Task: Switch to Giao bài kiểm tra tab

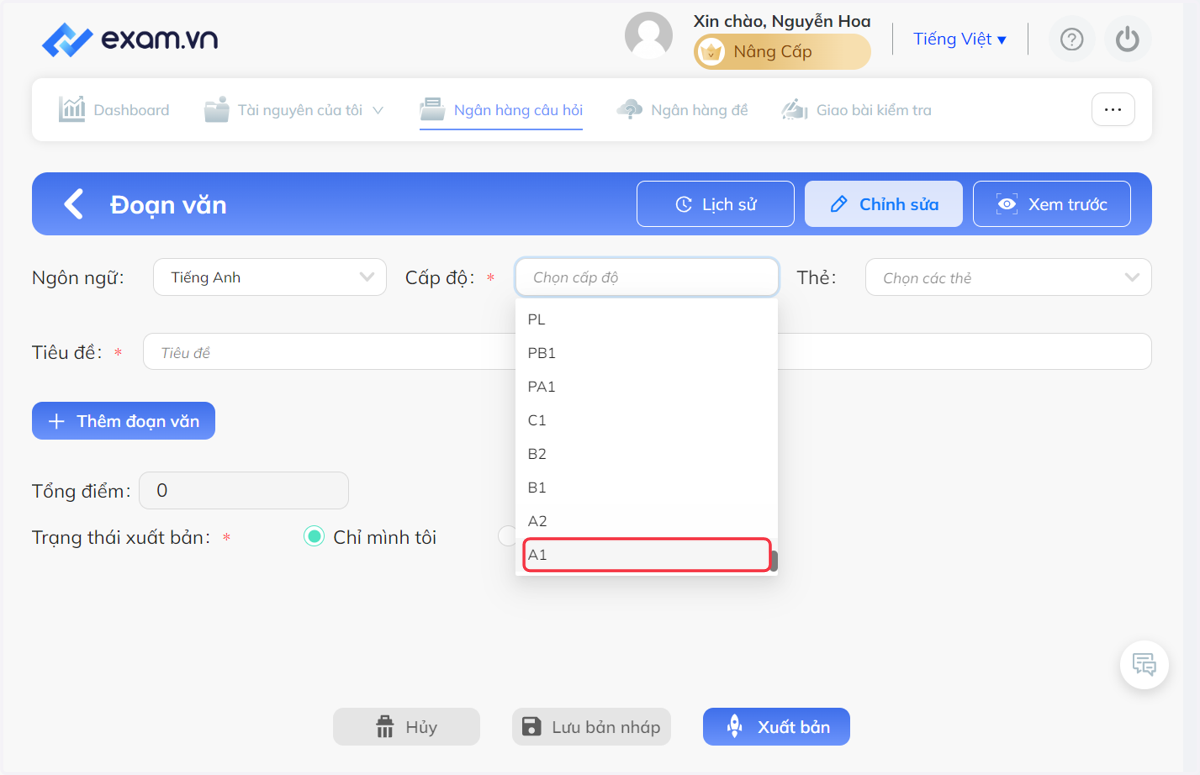Action: pos(857,110)
